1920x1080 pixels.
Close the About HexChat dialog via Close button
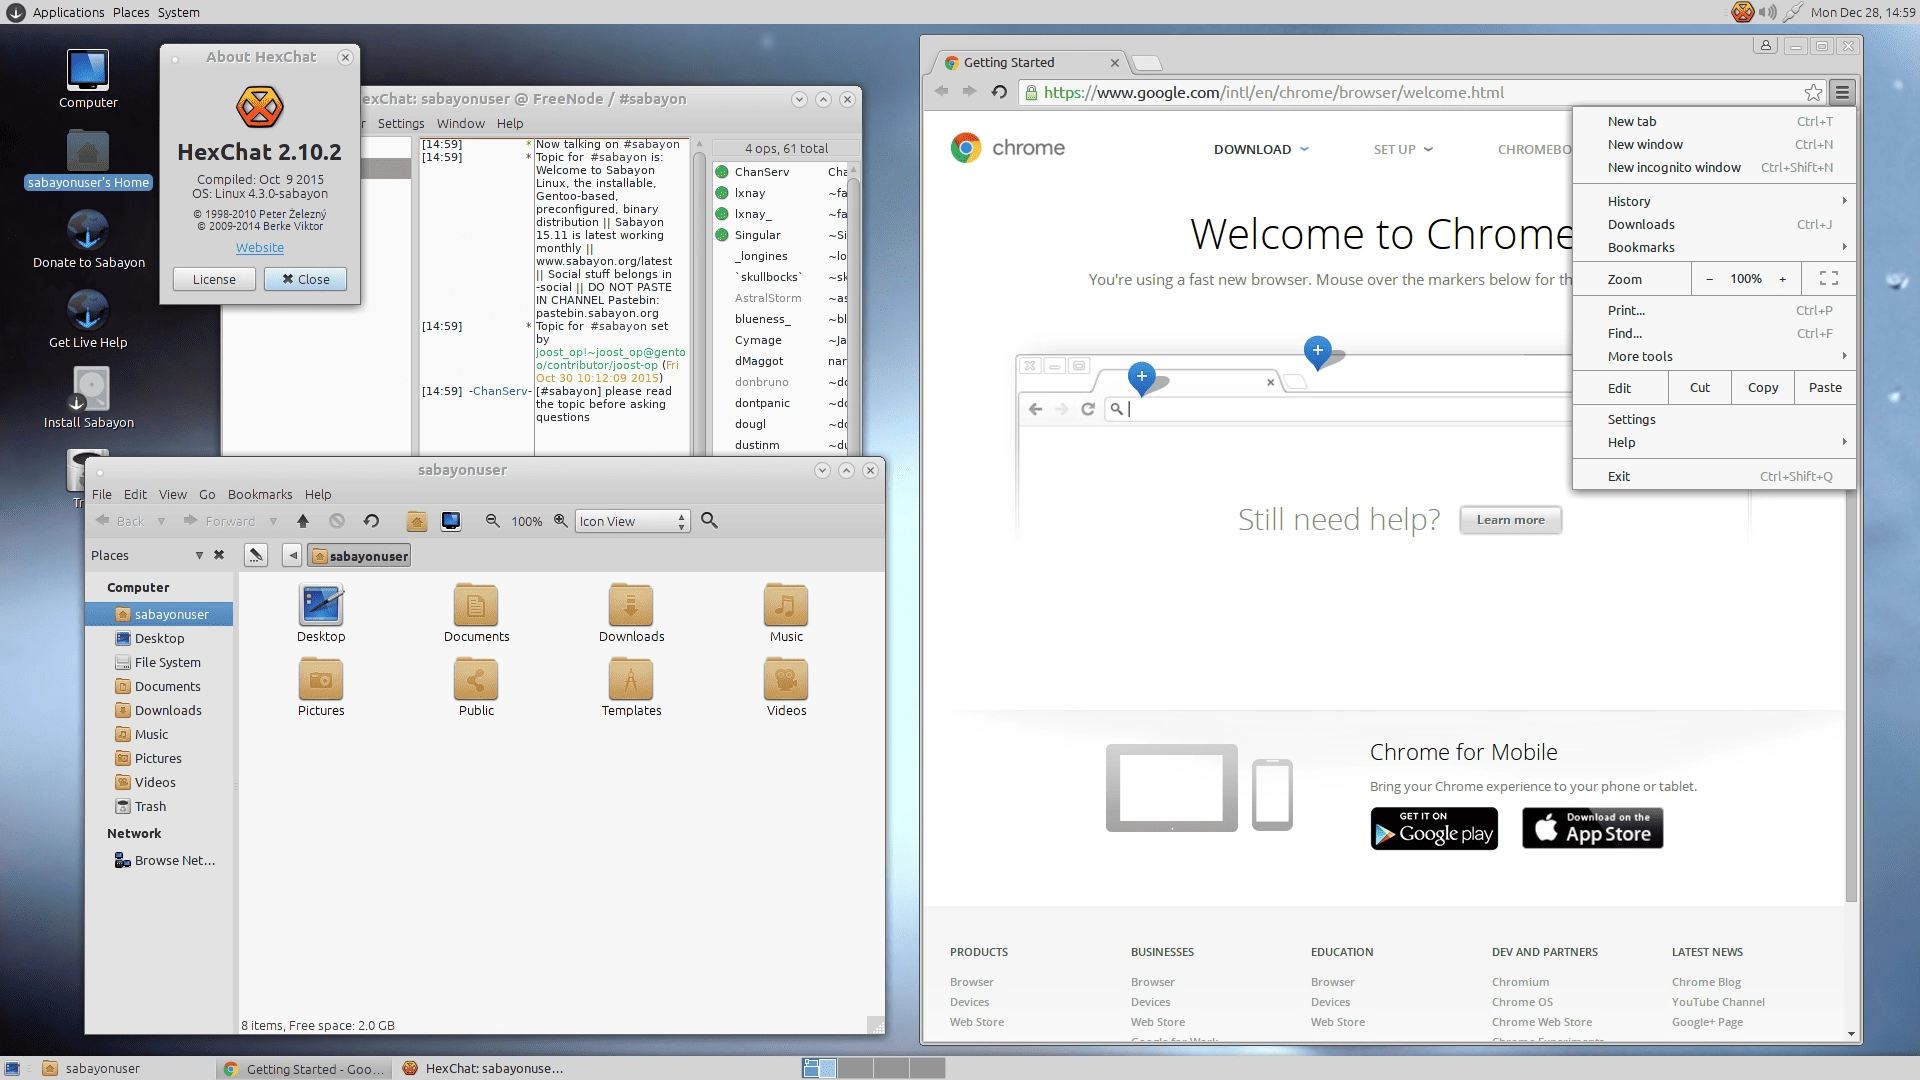pos(305,279)
